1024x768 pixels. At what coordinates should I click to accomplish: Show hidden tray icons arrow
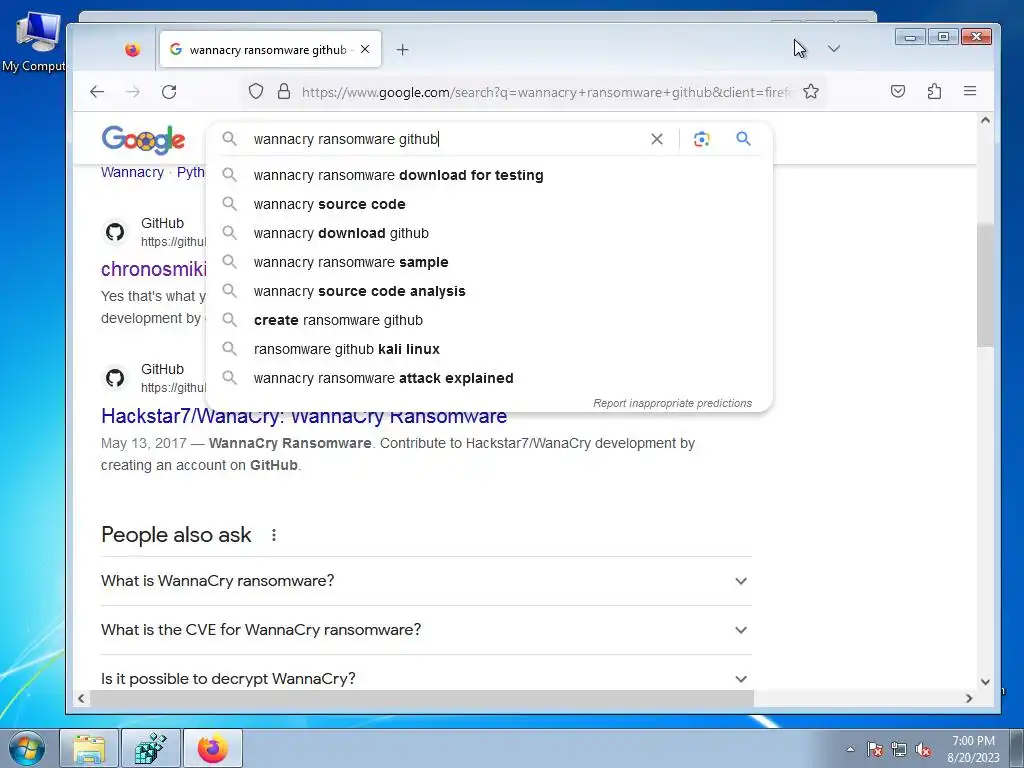[850, 749]
